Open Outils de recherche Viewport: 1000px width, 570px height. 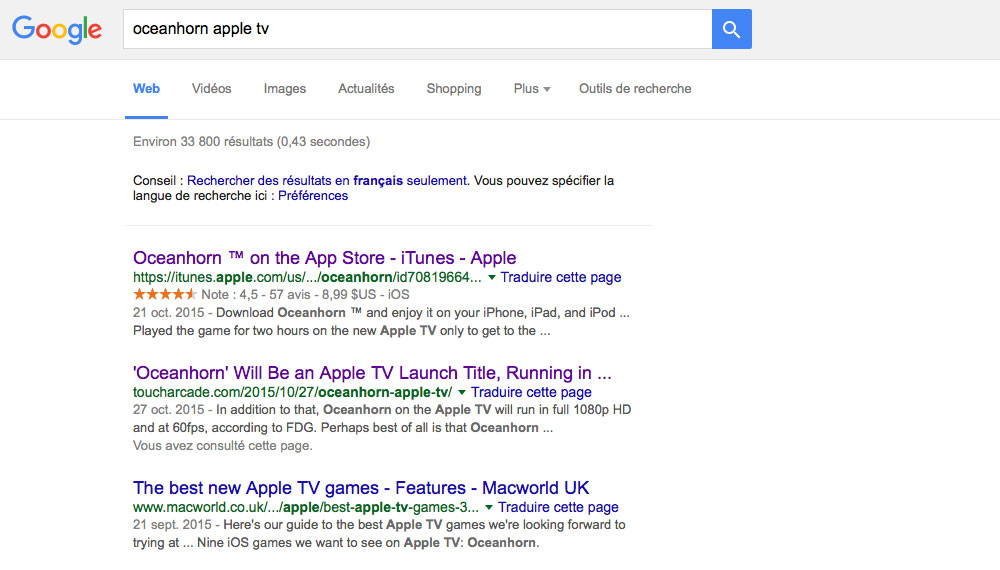point(635,89)
